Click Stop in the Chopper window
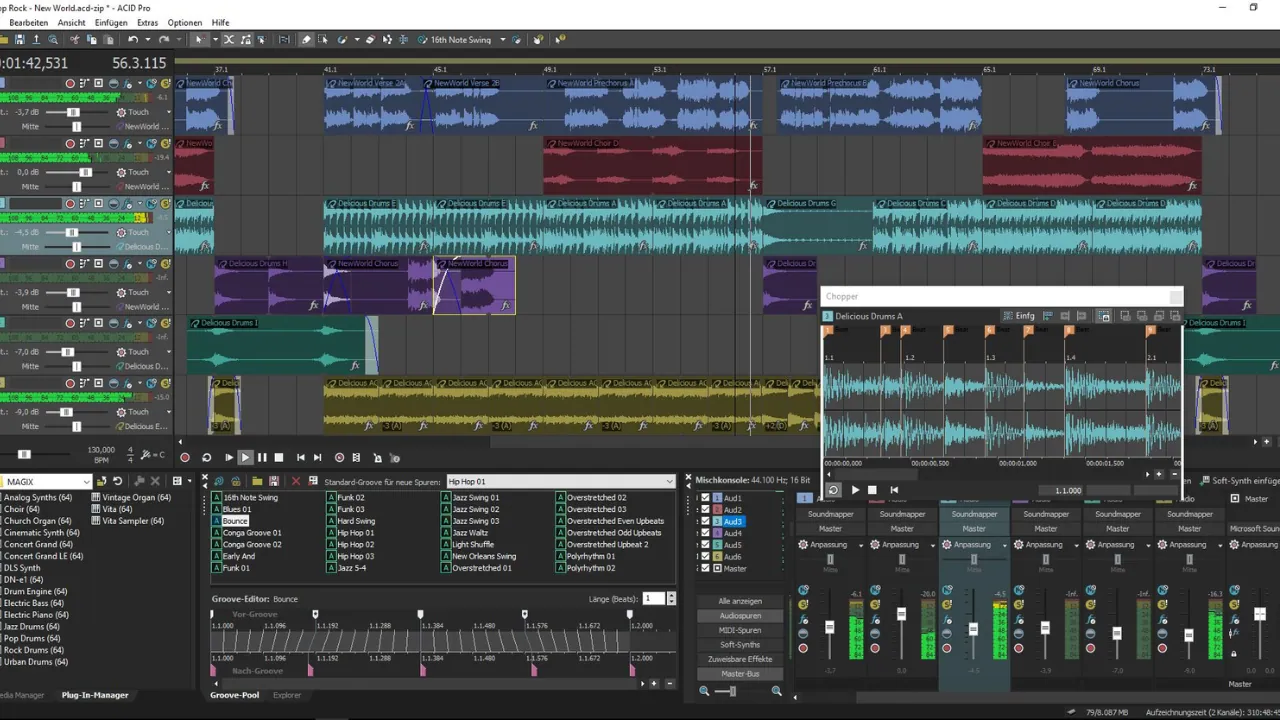This screenshot has width=1280, height=720. click(872, 490)
